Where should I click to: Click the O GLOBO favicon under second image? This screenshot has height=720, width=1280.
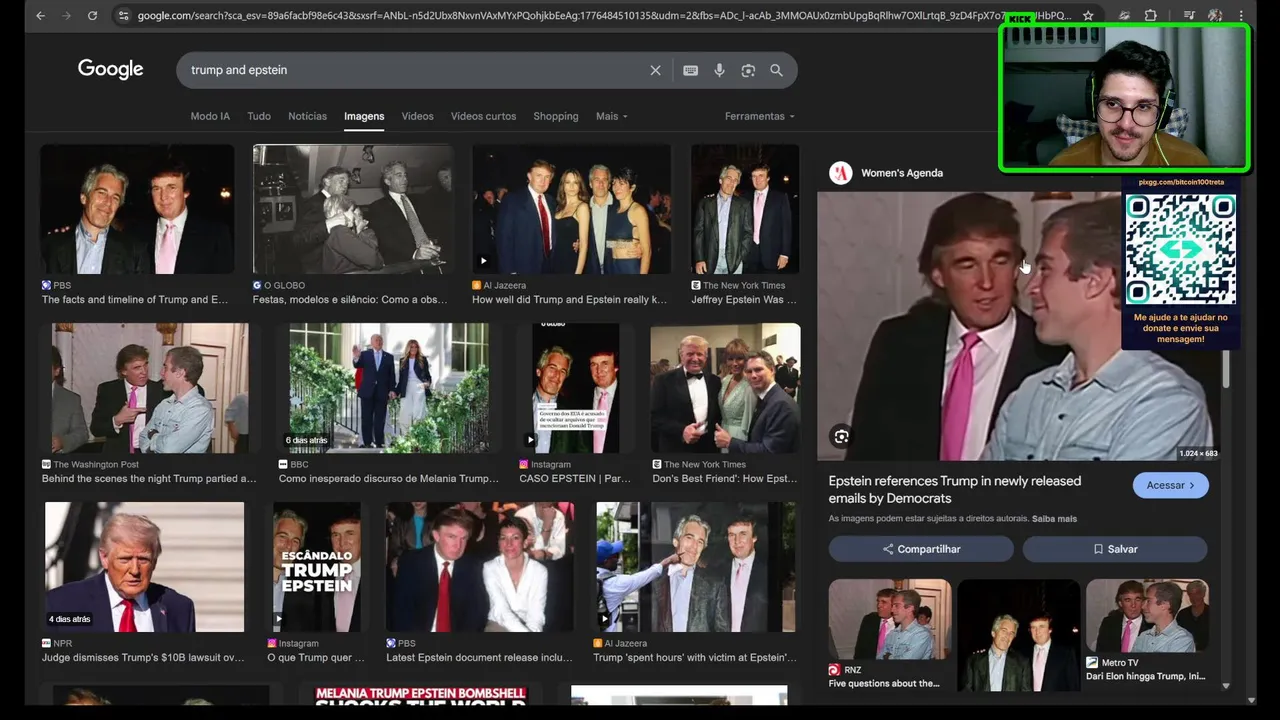pos(257,285)
